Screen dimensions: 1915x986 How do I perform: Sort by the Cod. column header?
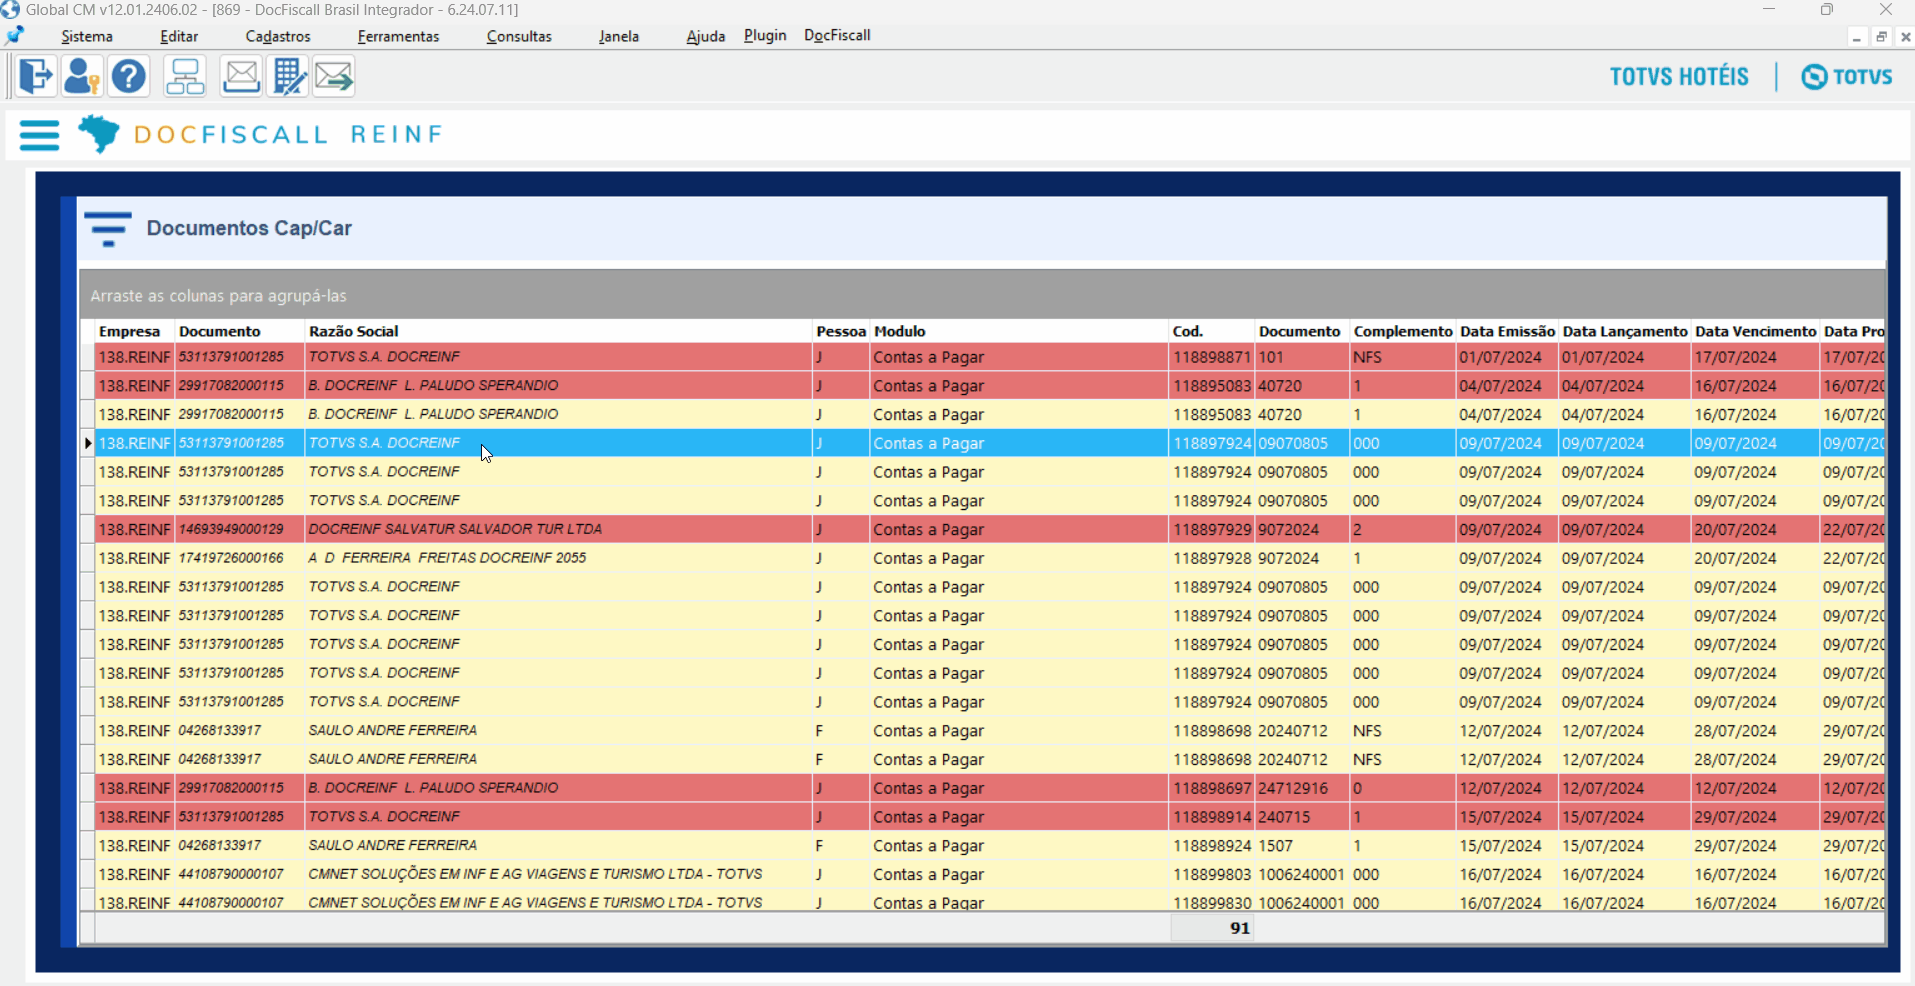point(1212,331)
